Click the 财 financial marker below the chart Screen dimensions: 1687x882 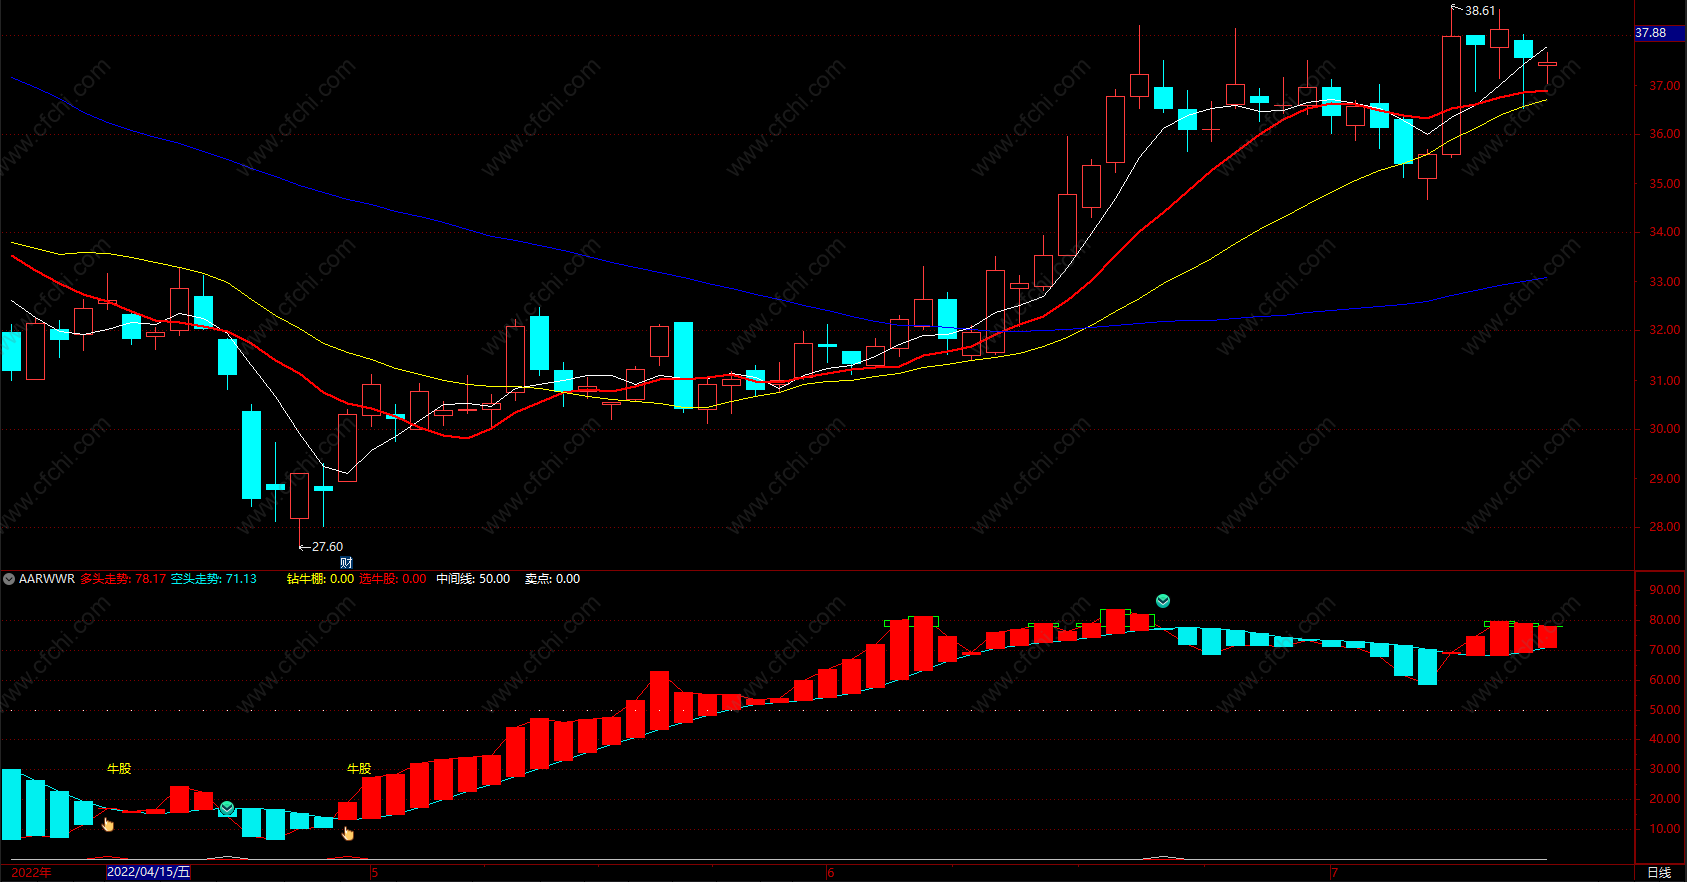pos(346,562)
